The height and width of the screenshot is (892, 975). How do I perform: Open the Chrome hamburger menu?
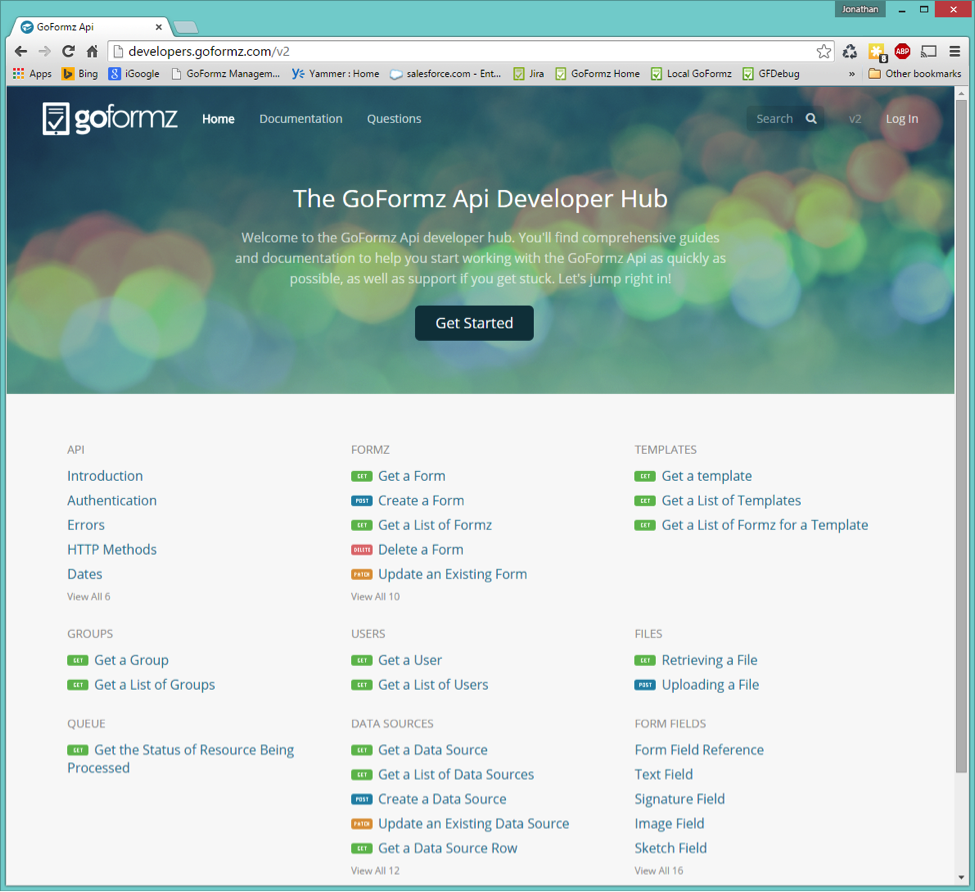point(954,52)
